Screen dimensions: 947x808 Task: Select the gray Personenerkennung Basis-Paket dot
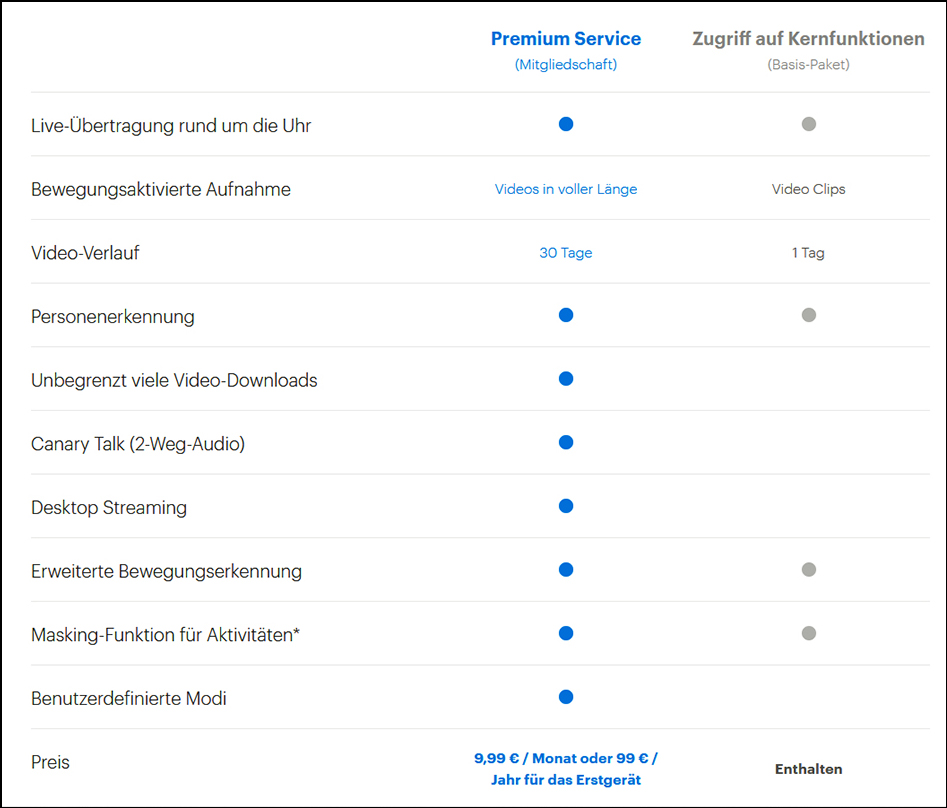(x=809, y=315)
